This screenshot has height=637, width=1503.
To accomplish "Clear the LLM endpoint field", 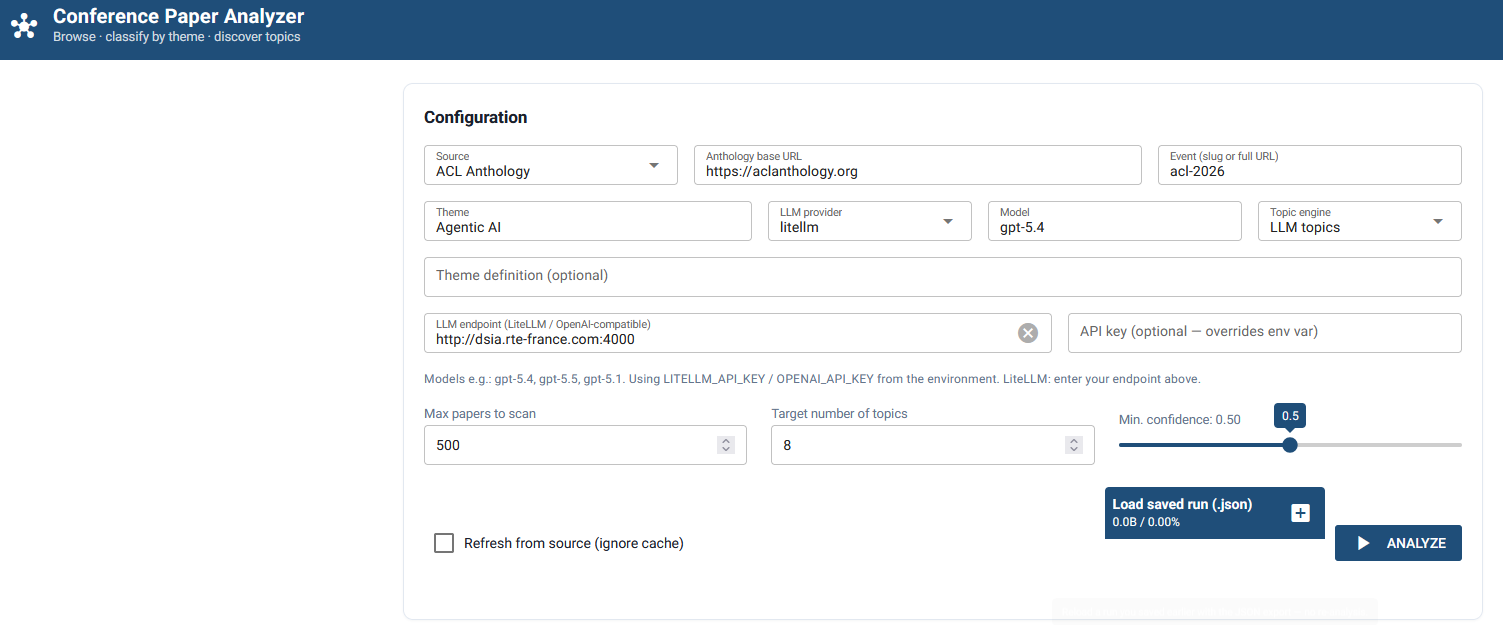I will (1028, 333).
